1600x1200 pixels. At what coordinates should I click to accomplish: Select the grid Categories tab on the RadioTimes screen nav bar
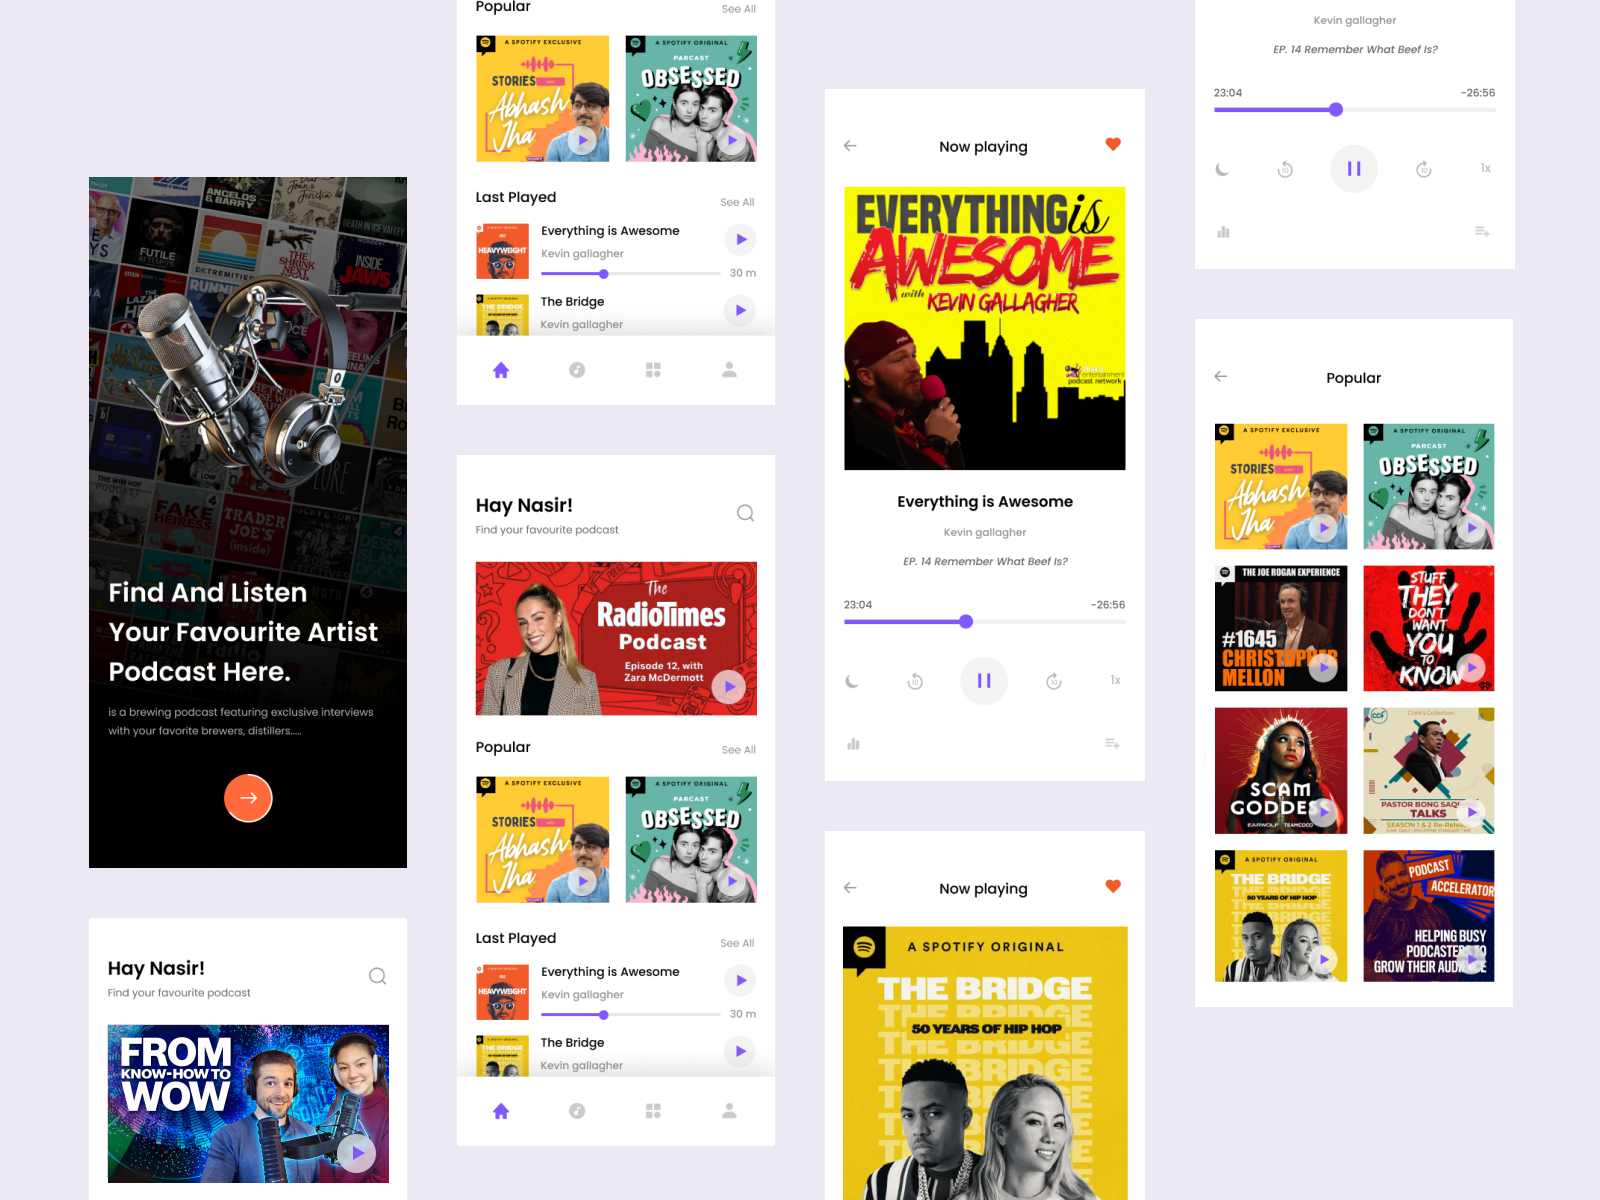pyautogui.click(x=653, y=1111)
